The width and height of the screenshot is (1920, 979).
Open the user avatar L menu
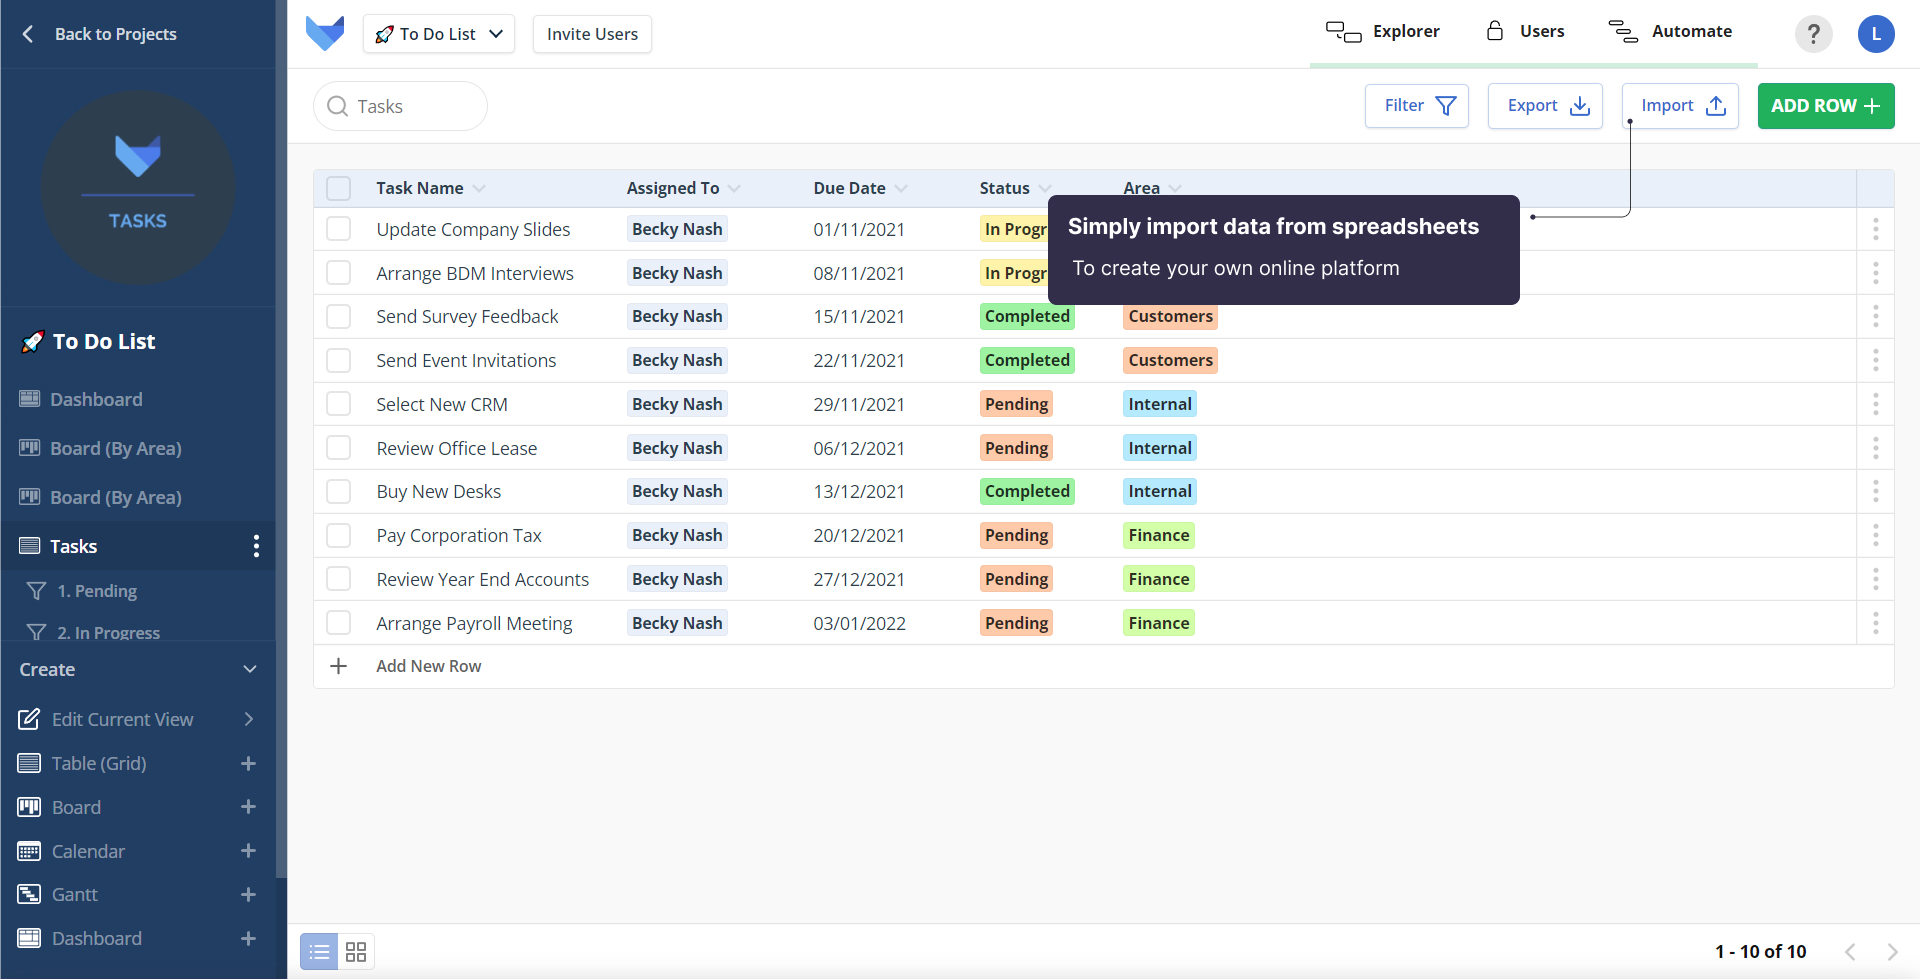click(1876, 34)
